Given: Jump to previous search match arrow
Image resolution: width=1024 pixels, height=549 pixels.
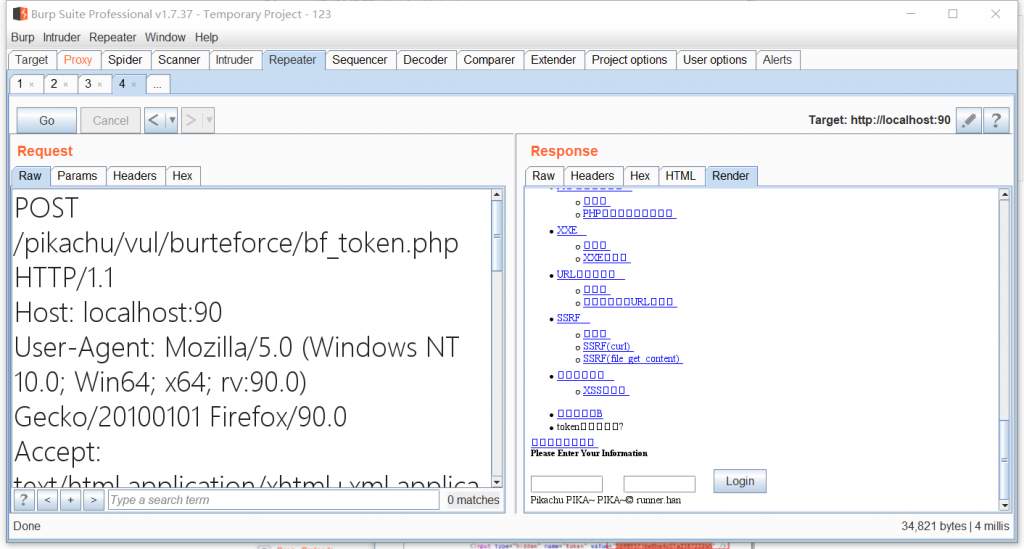Looking at the screenshot, I should [47, 500].
